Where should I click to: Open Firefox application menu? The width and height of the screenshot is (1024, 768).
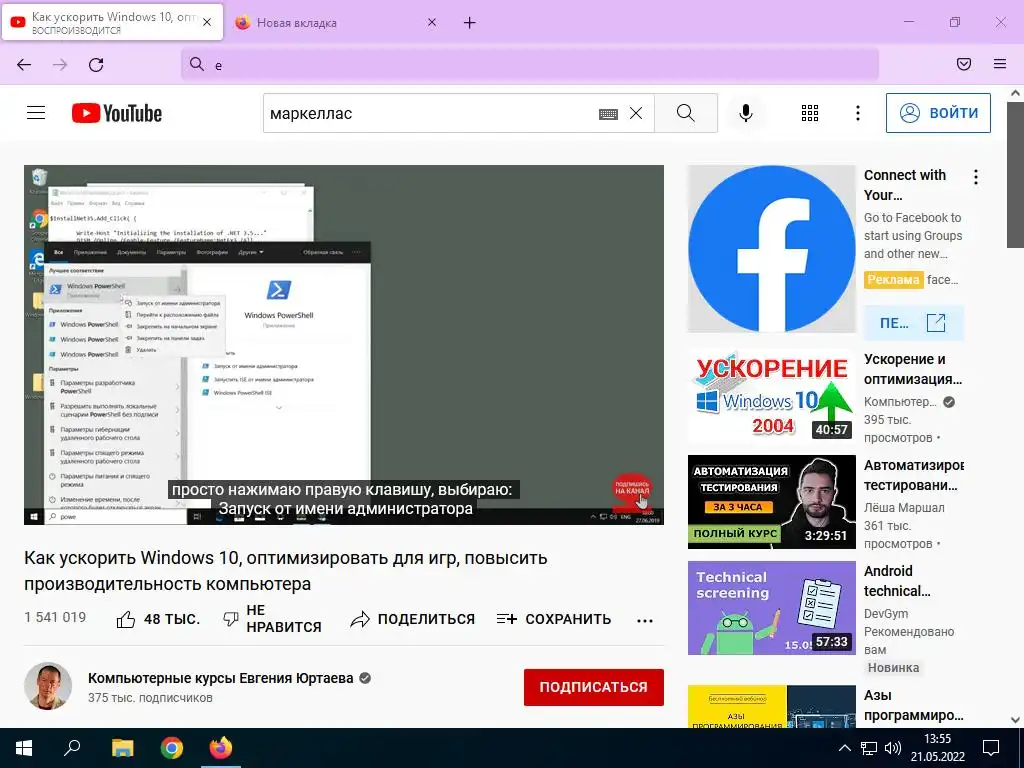coord(999,64)
